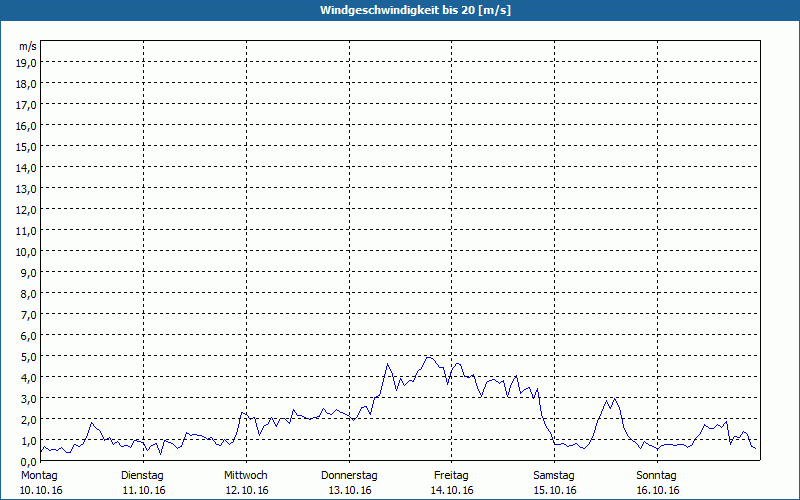Click the date 15.10.16
800x500 pixels.
(x=555, y=490)
